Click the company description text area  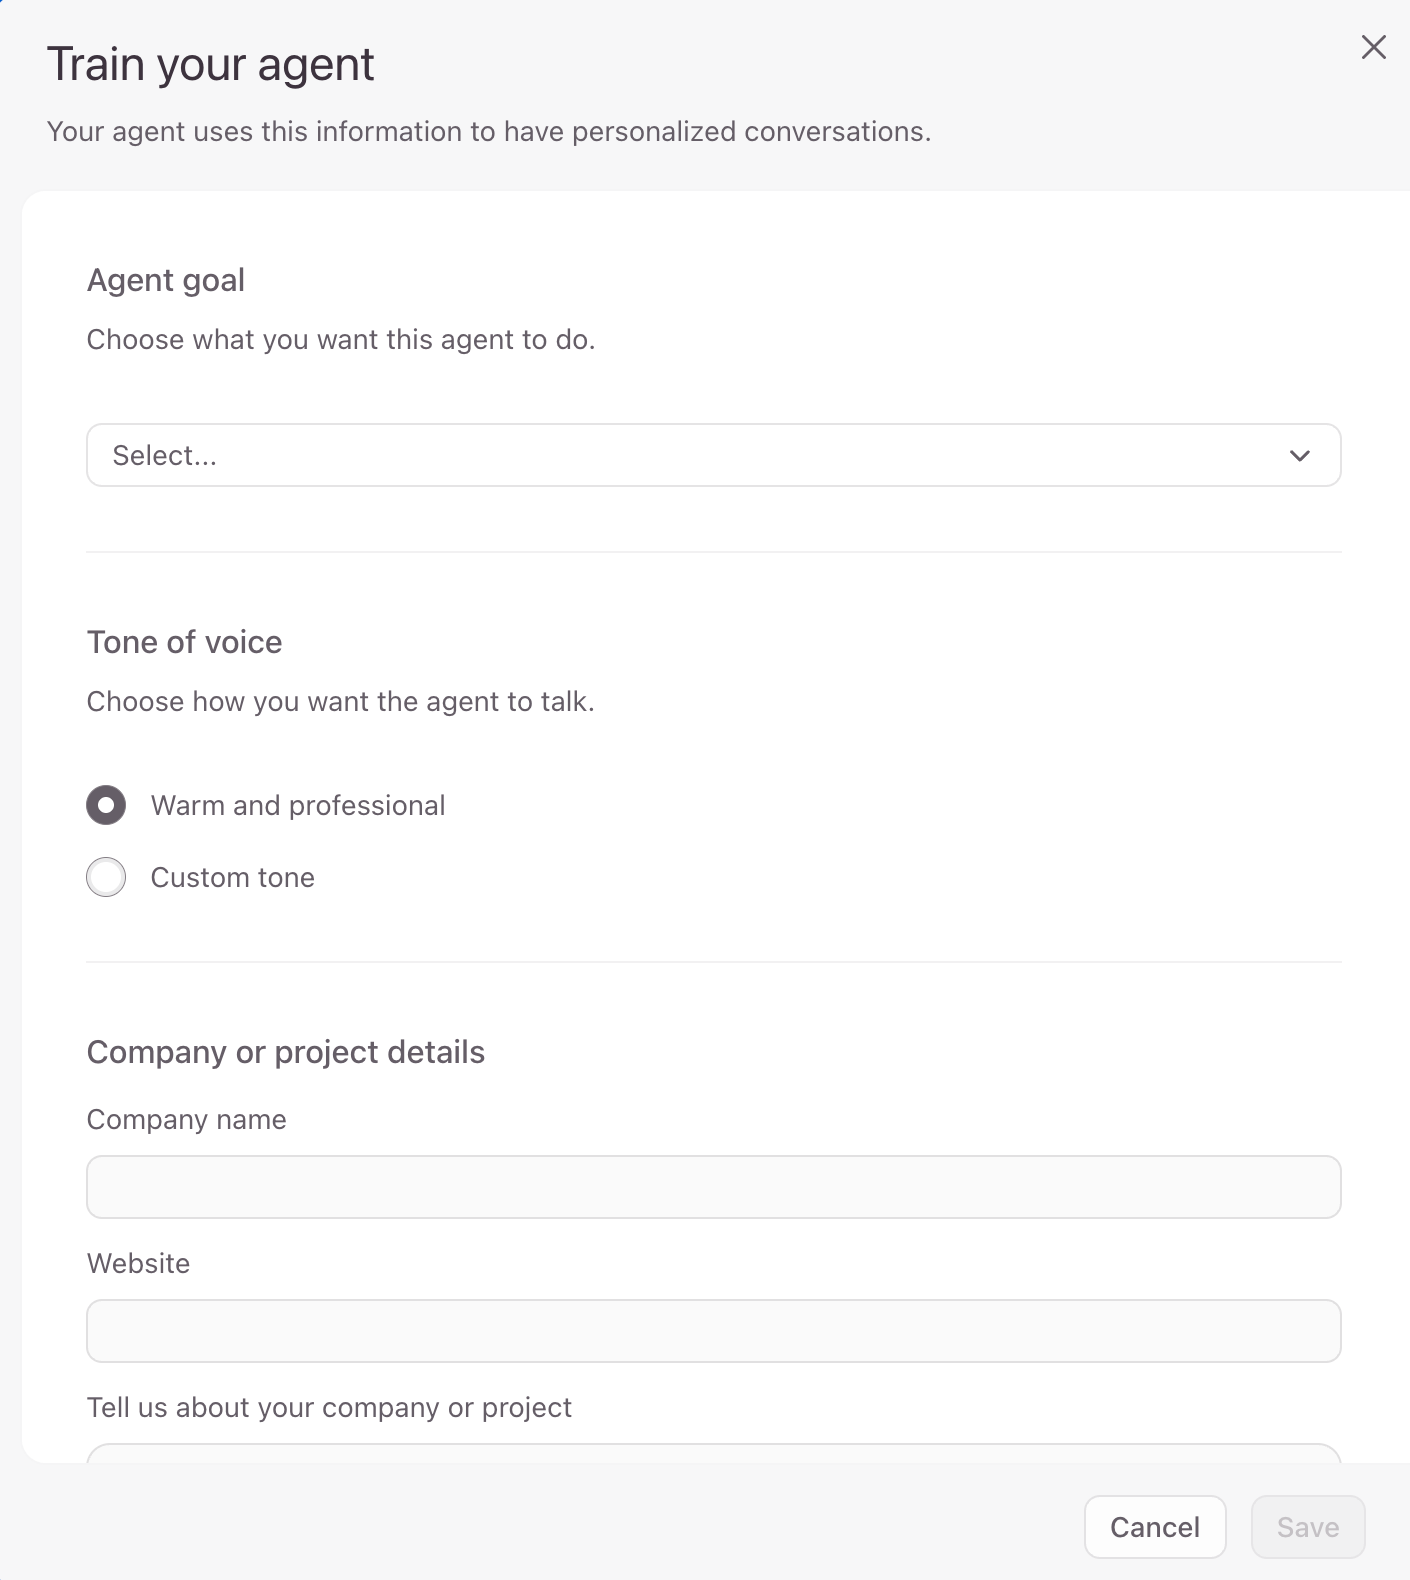pos(712,1453)
